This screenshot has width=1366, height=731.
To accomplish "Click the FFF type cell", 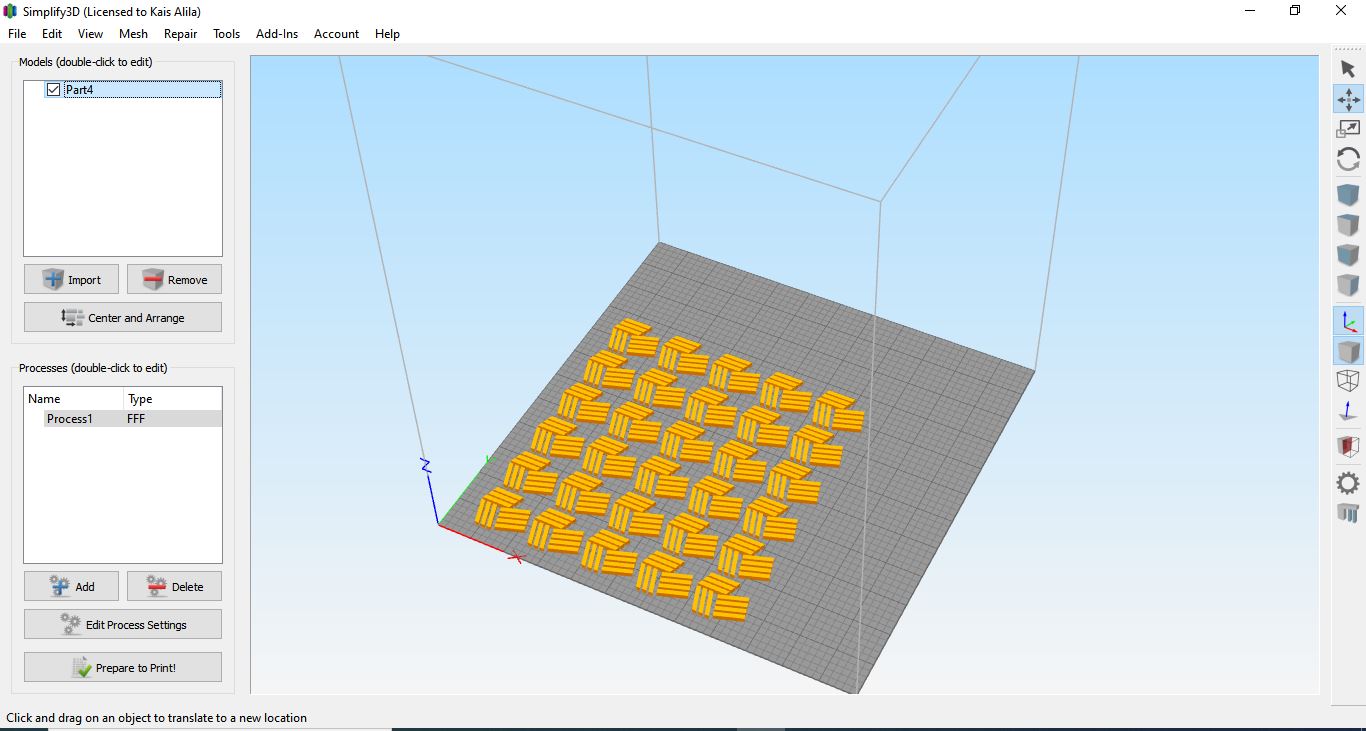I will [136, 419].
